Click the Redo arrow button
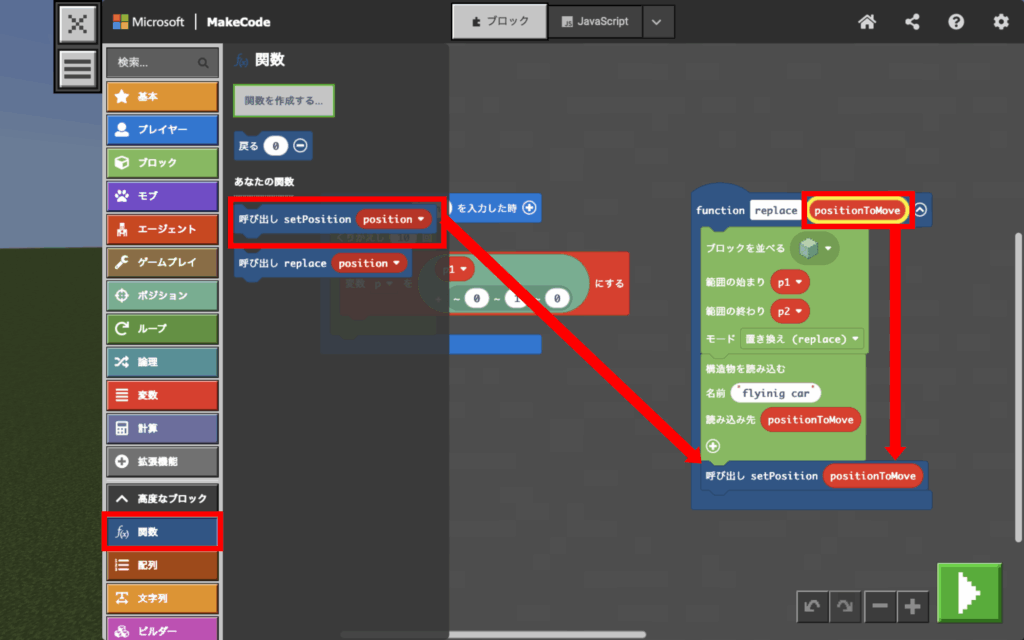The image size is (1024, 640). pos(845,606)
